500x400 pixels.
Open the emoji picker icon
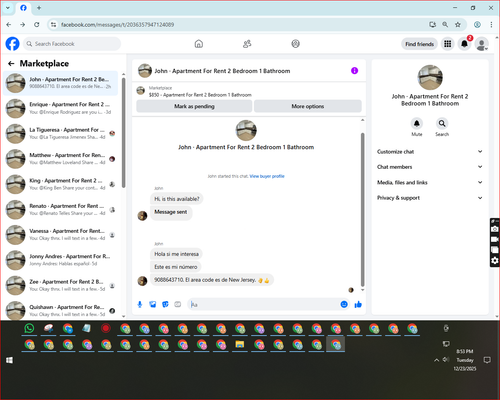tap(344, 304)
